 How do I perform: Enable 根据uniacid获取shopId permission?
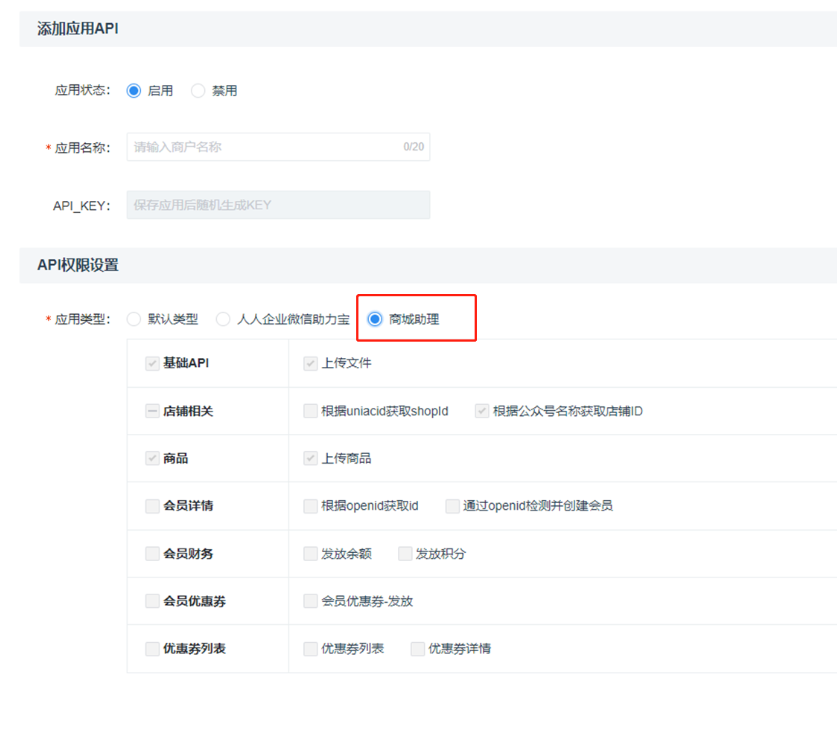[310, 411]
